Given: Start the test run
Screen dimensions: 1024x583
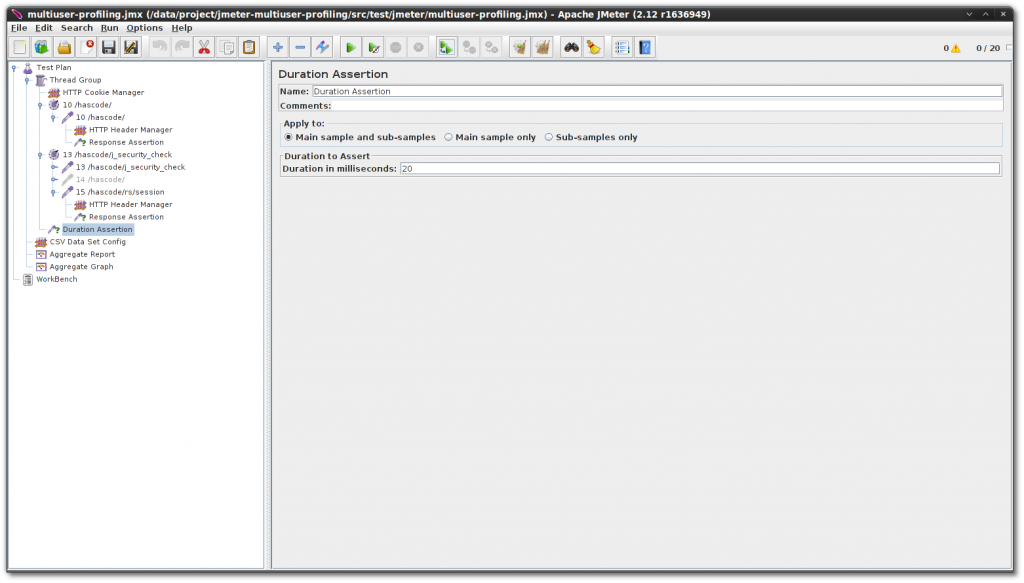Looking at the screenshot, I should pyautogui.click(x=350, y=46).
